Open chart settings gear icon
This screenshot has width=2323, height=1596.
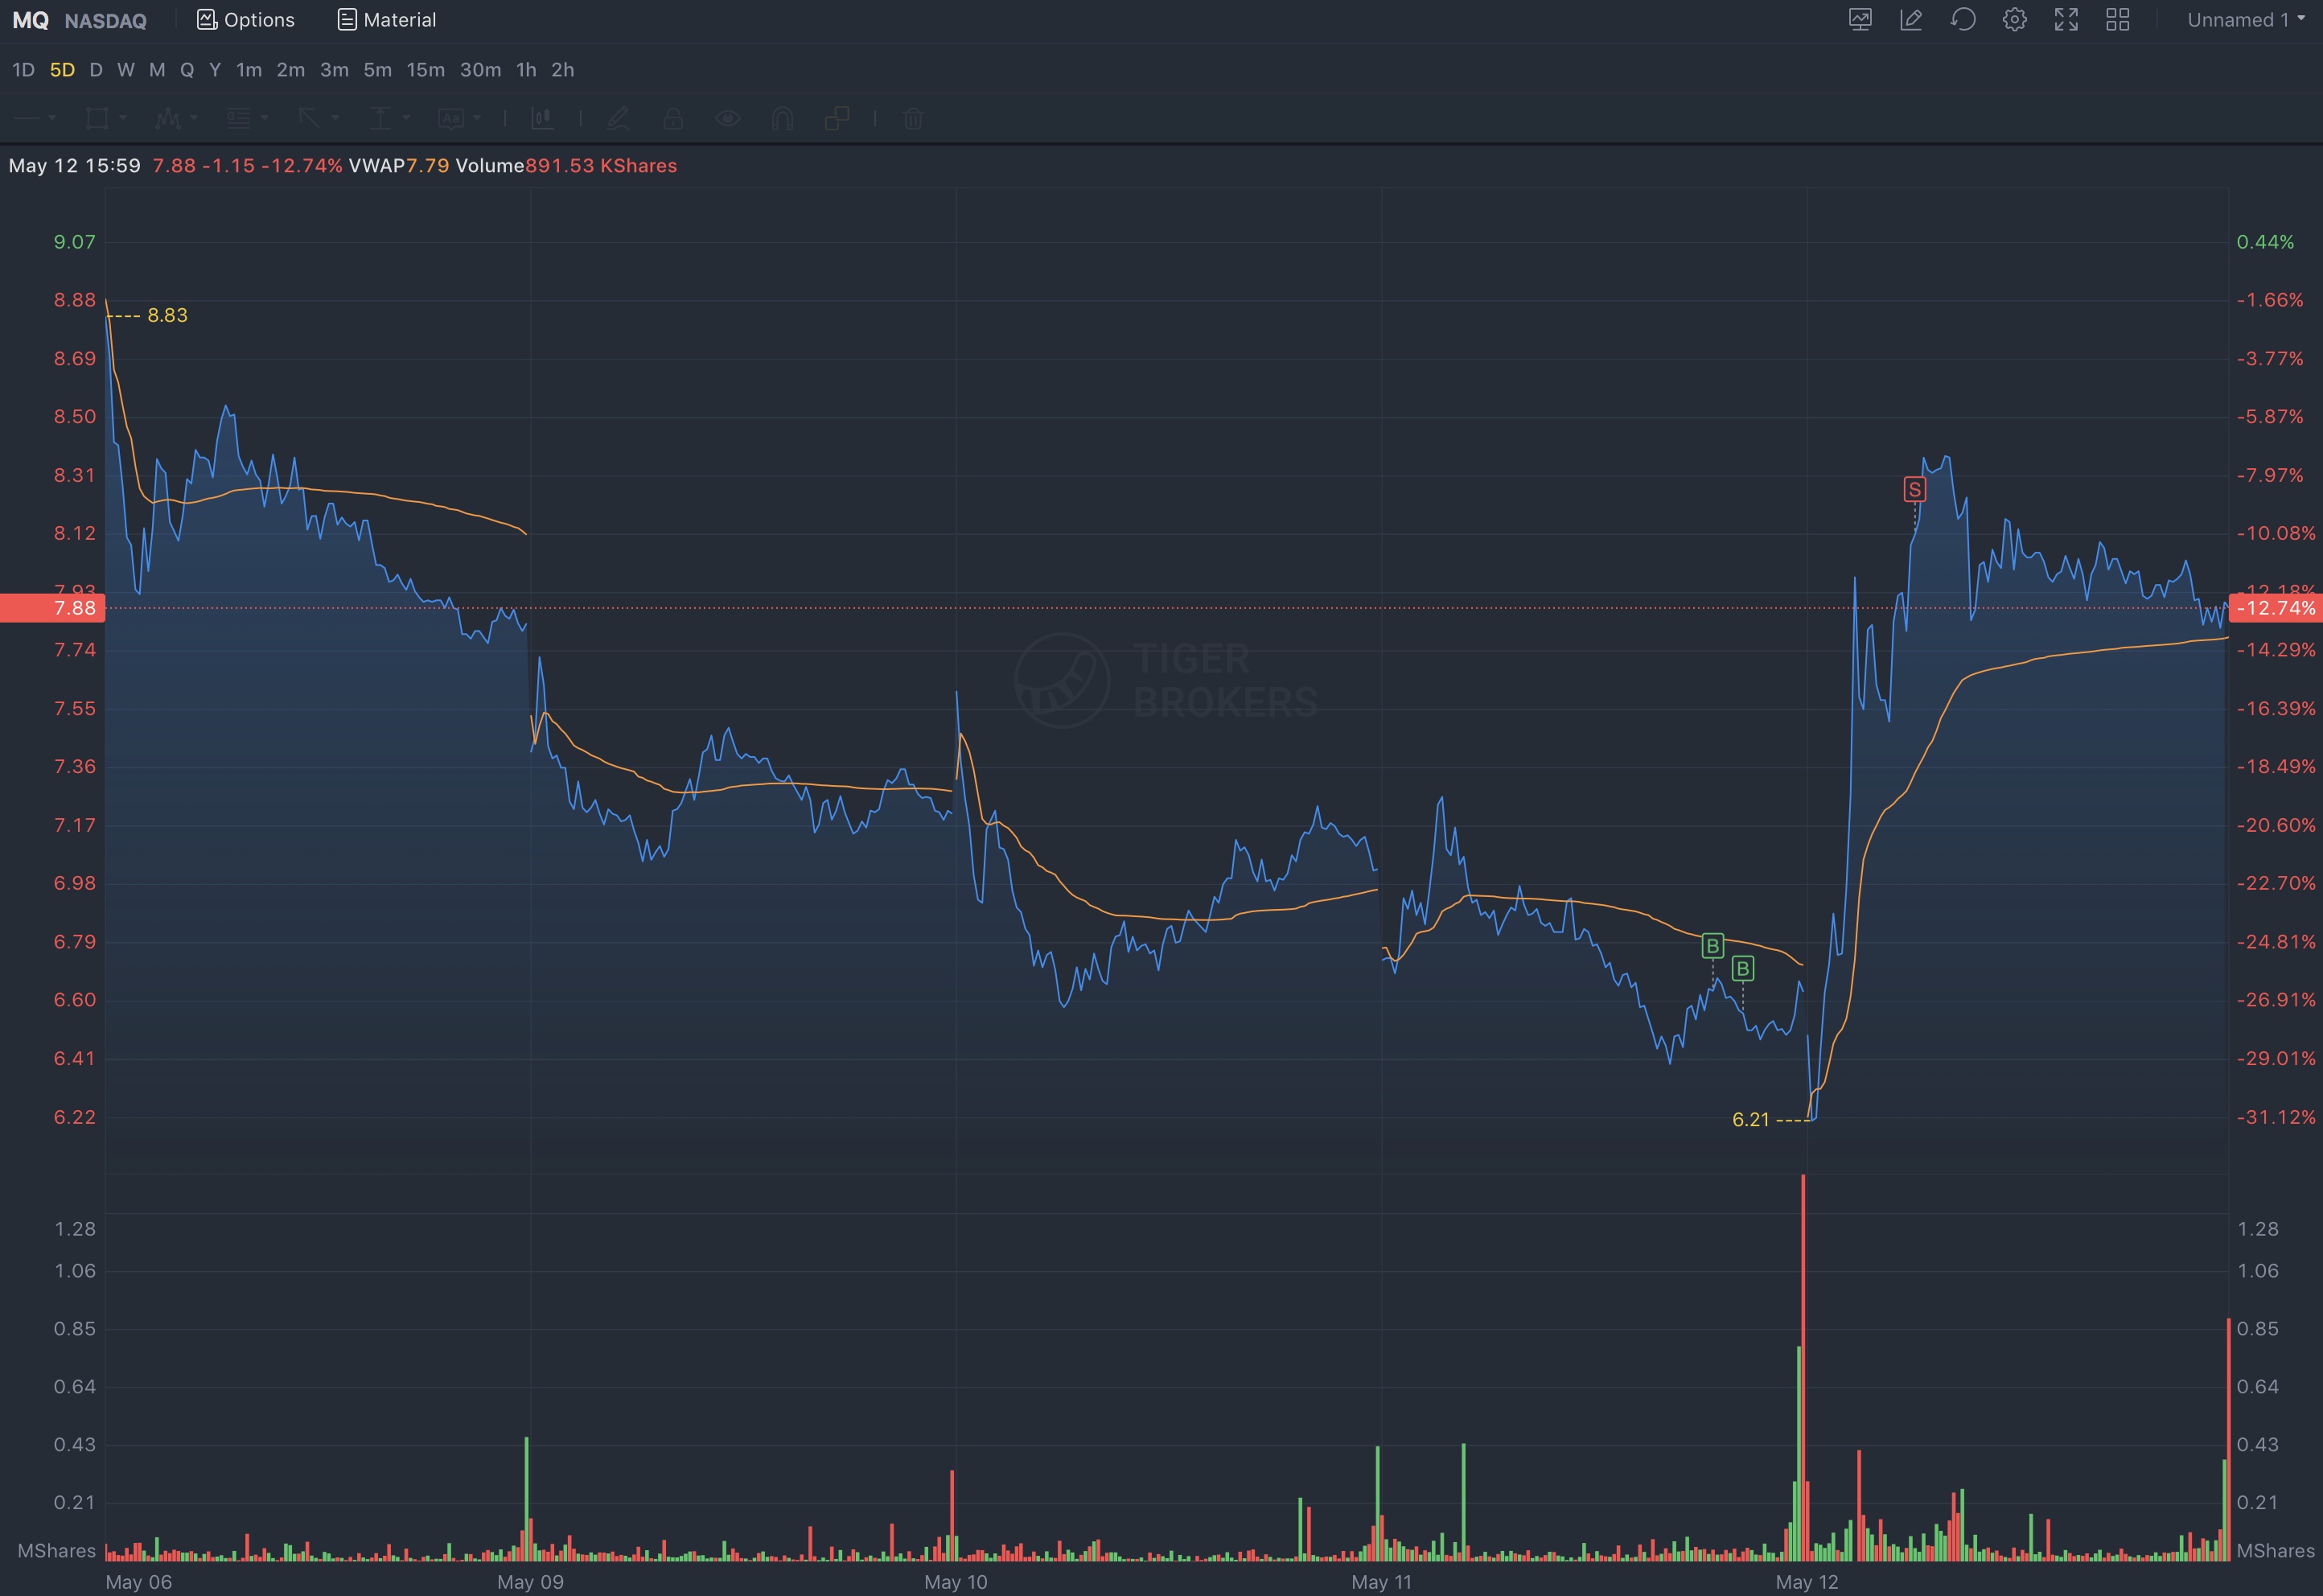click(x=2015, y=20)
